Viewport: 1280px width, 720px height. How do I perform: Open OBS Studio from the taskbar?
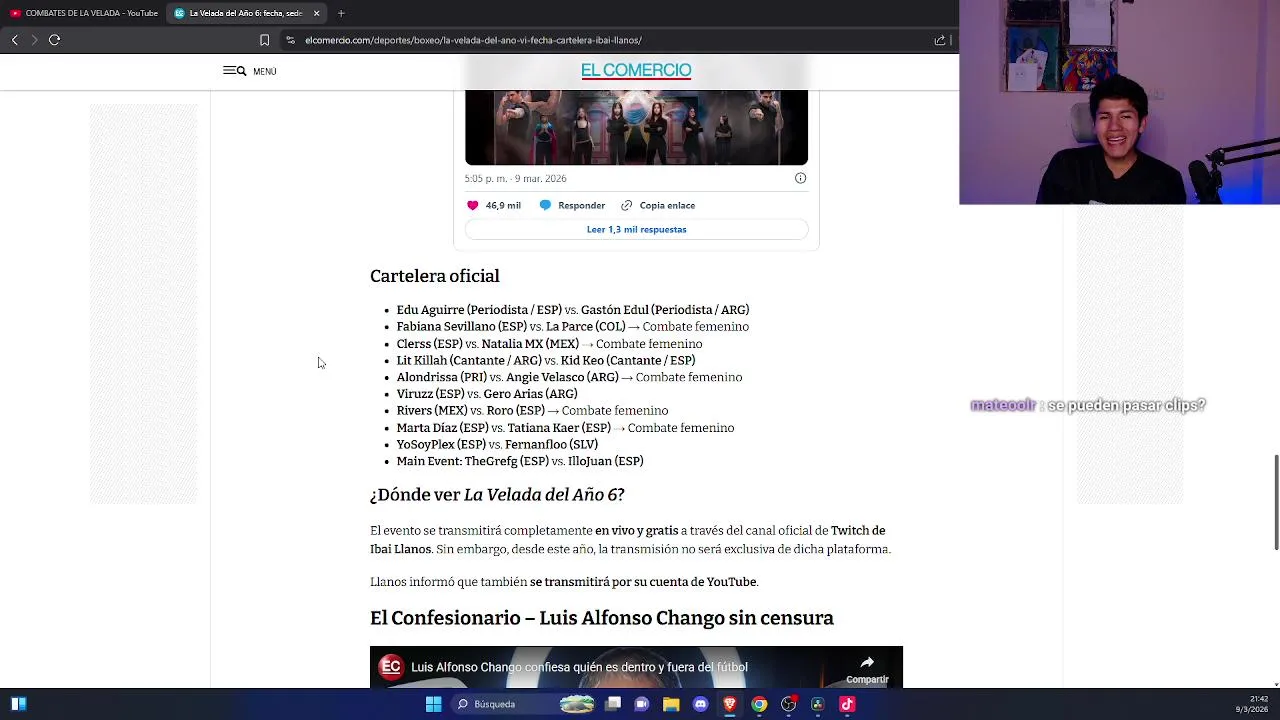788,704
